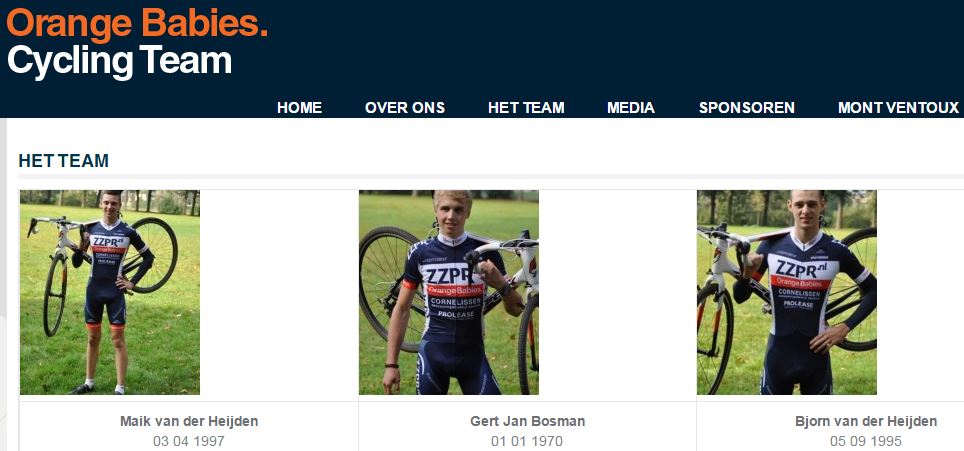Screen dimensions: 964x451
Task: Open the HOME menu item
Action: [299, 108]
